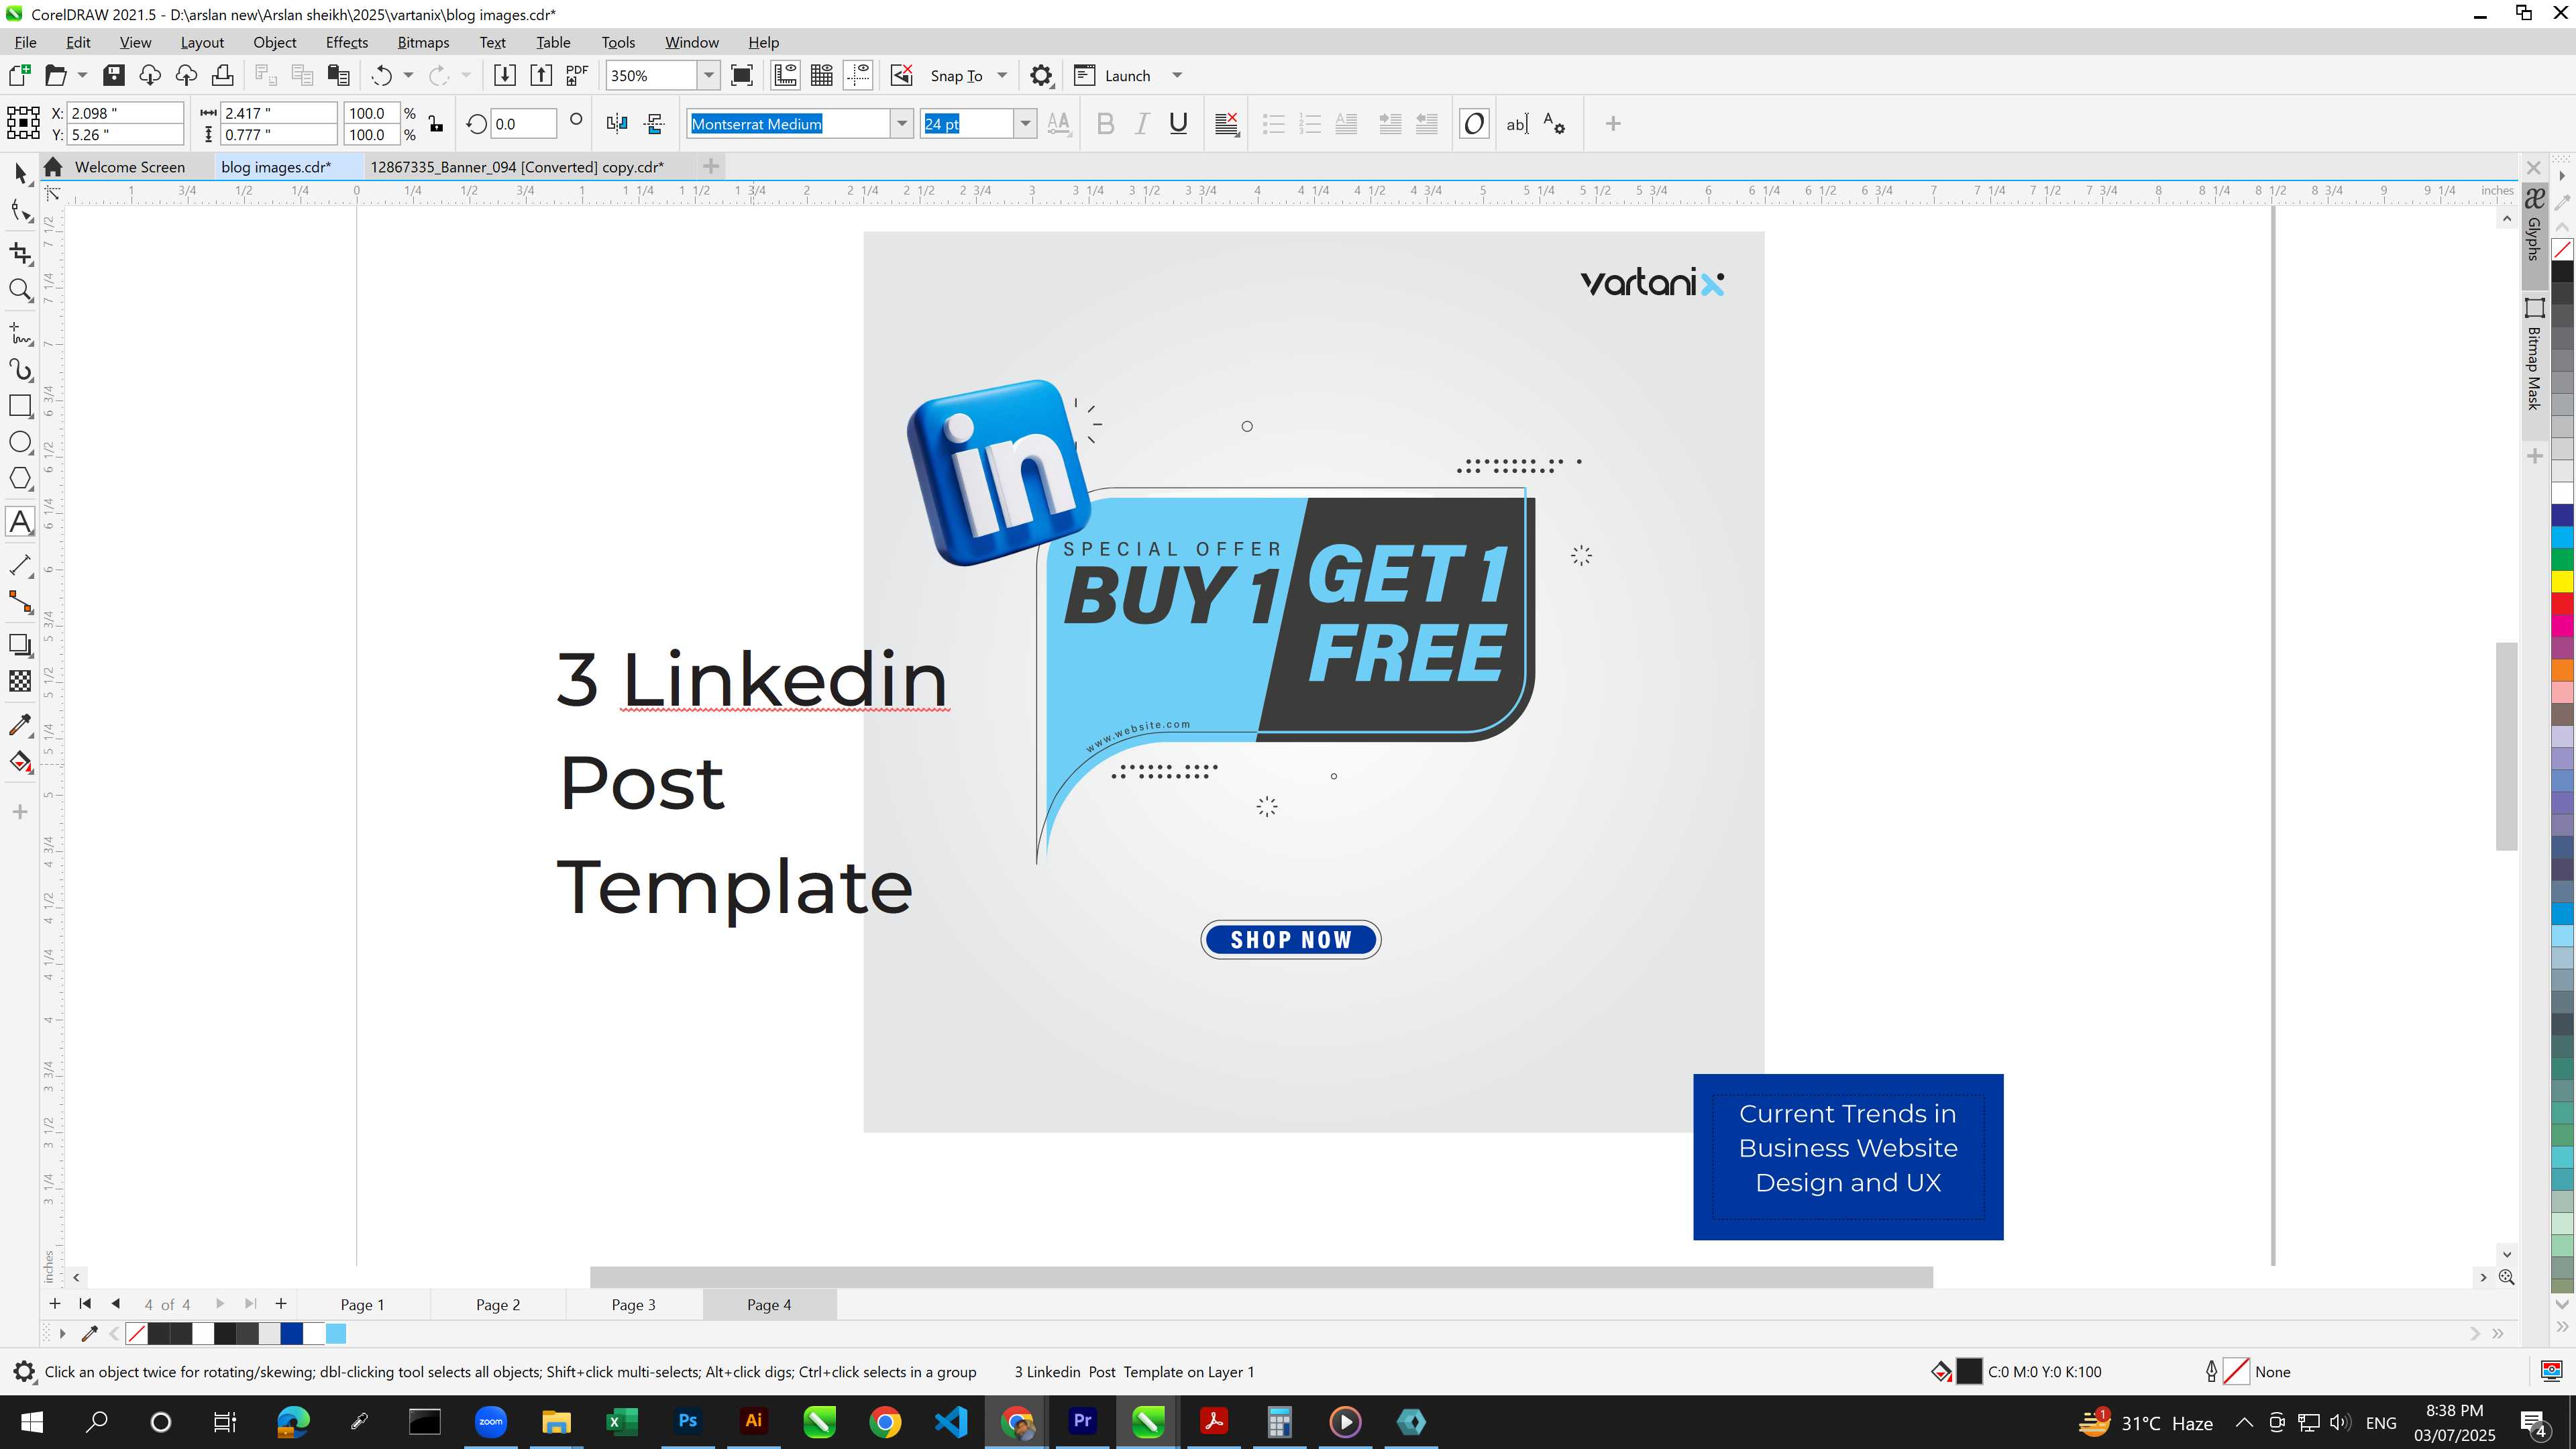Click the Mirror horizontally icon

pyautogui.click(x=617, y=123)
